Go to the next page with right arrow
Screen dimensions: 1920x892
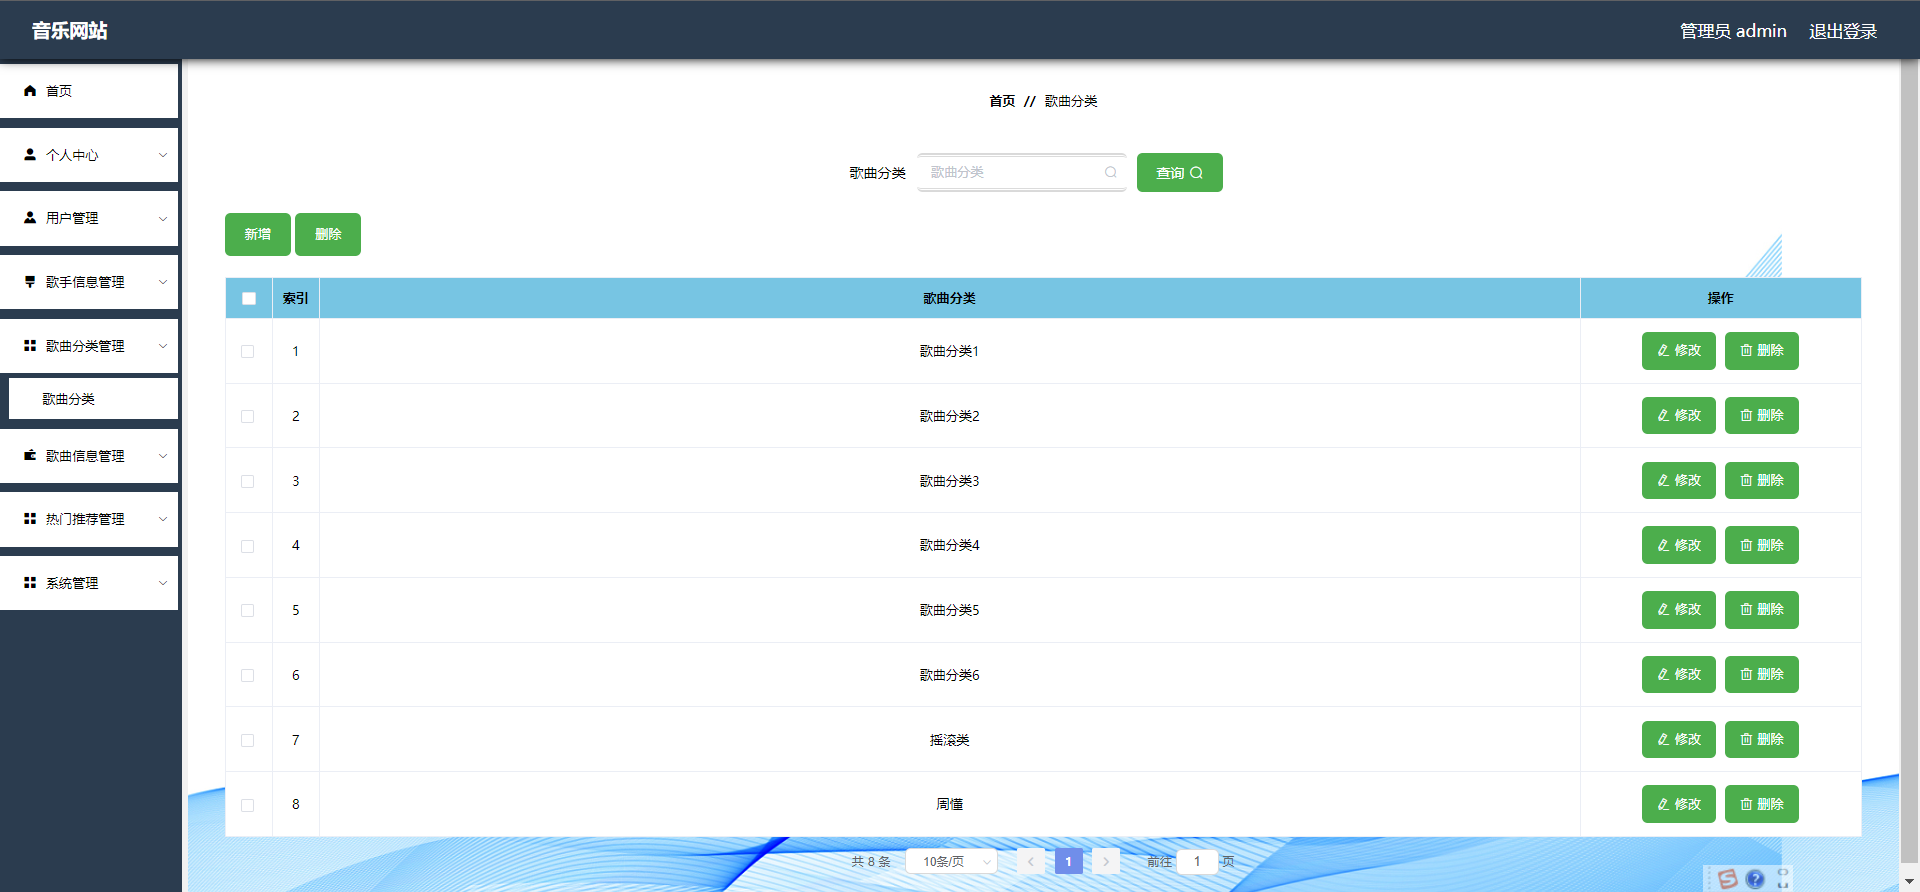point(1106,861)
